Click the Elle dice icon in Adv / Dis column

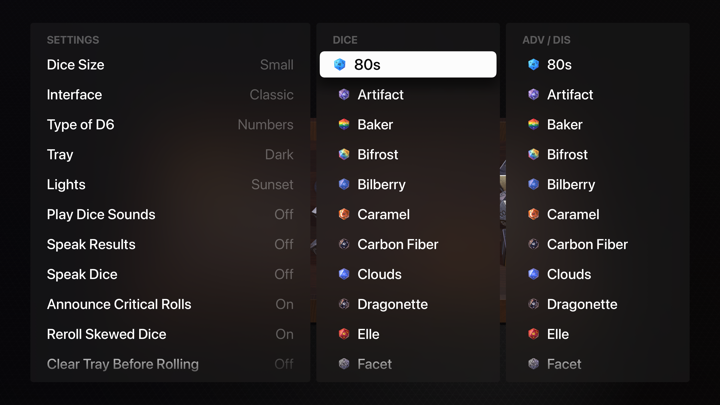pyautogui.click(x=533, y=335)
